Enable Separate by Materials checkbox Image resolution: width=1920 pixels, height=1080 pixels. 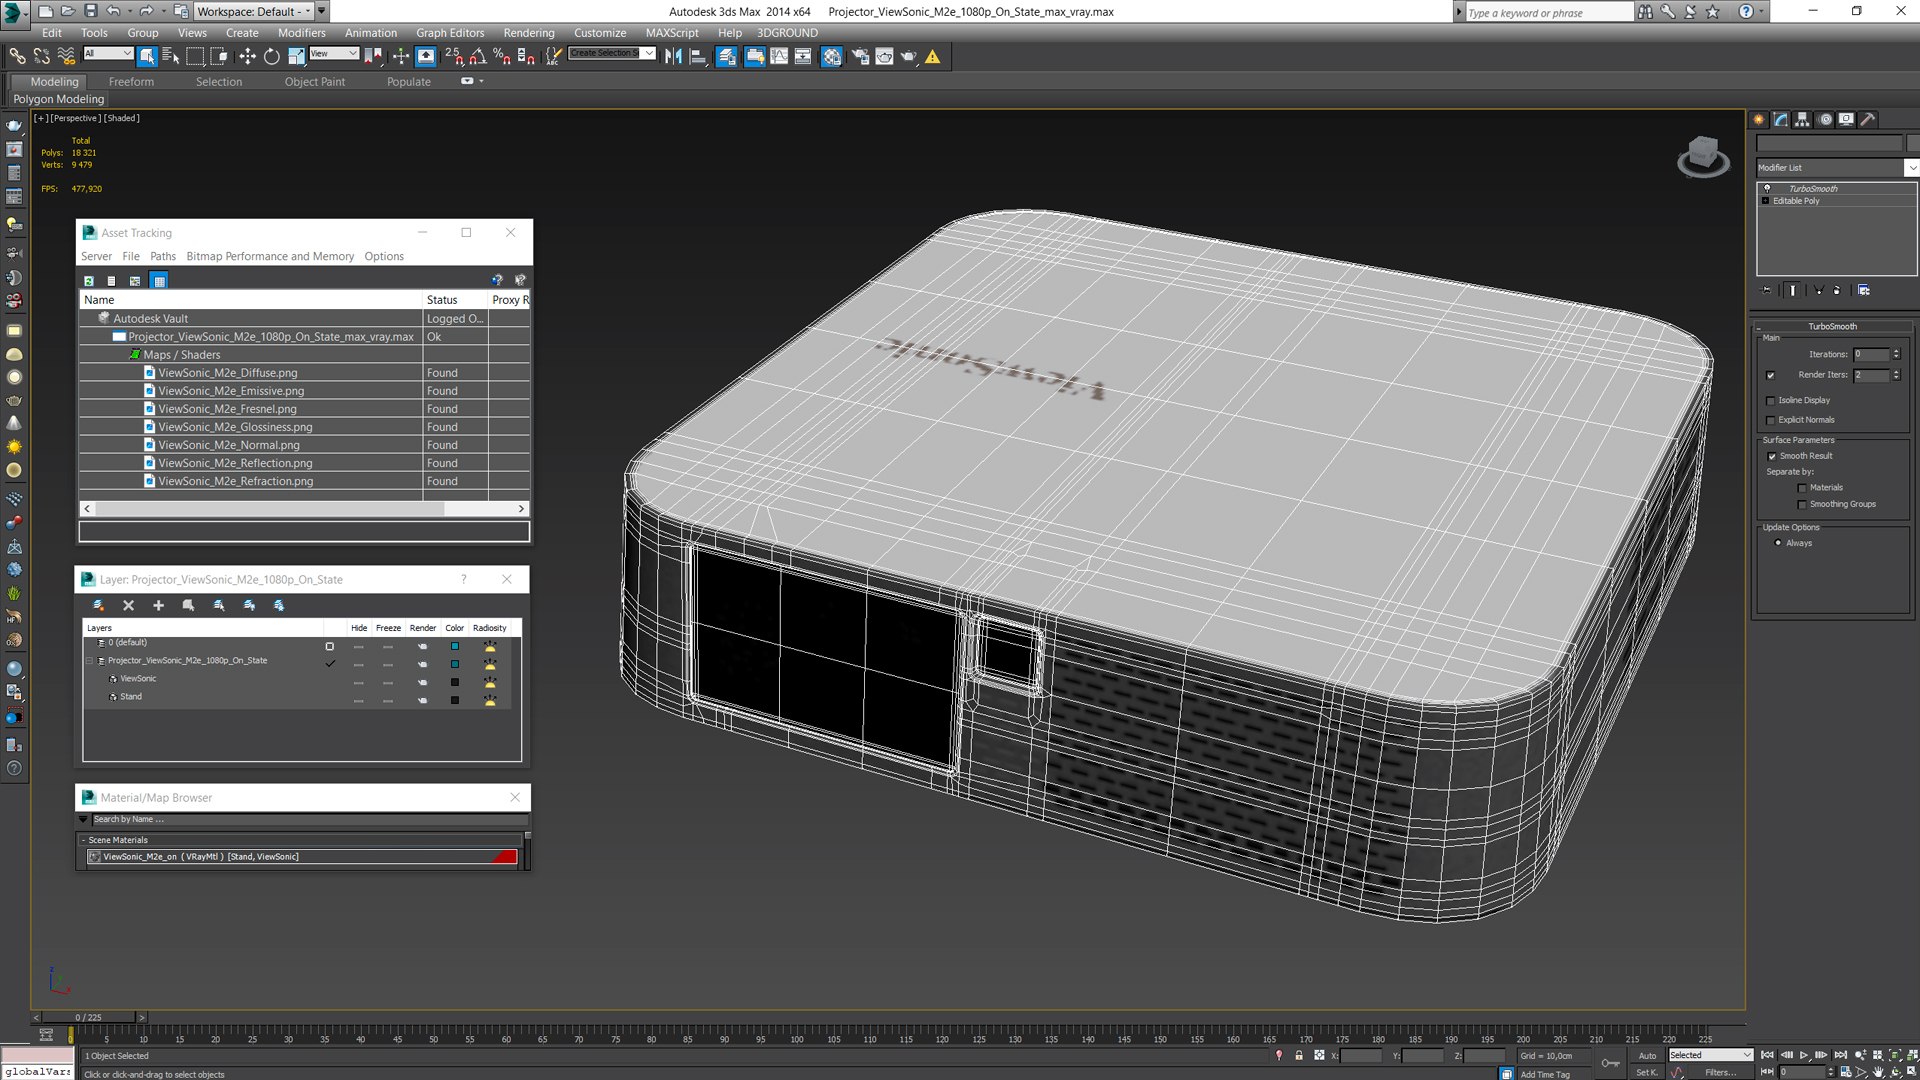(x=1802, y=488)
